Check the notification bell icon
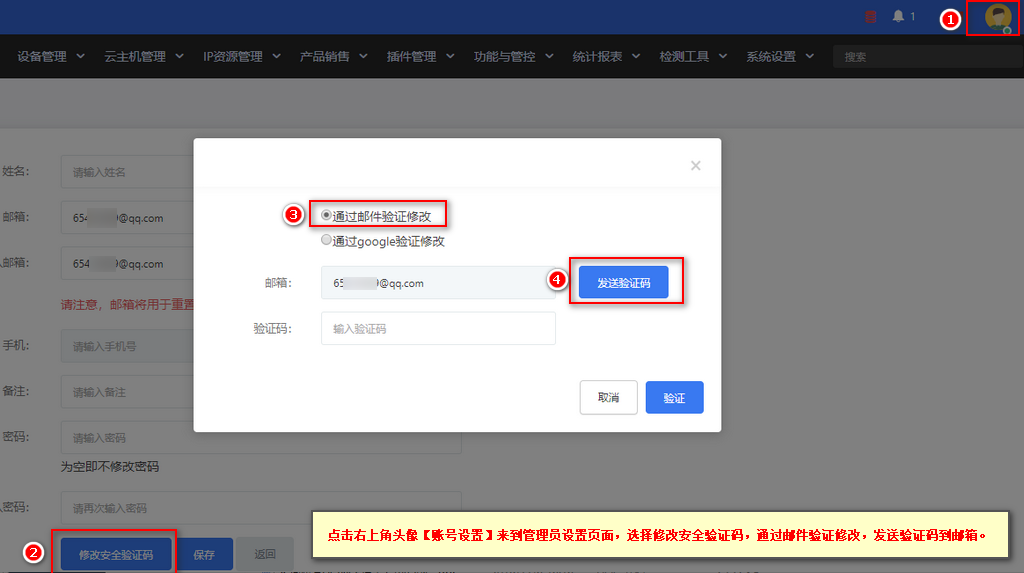 (899, 16)
